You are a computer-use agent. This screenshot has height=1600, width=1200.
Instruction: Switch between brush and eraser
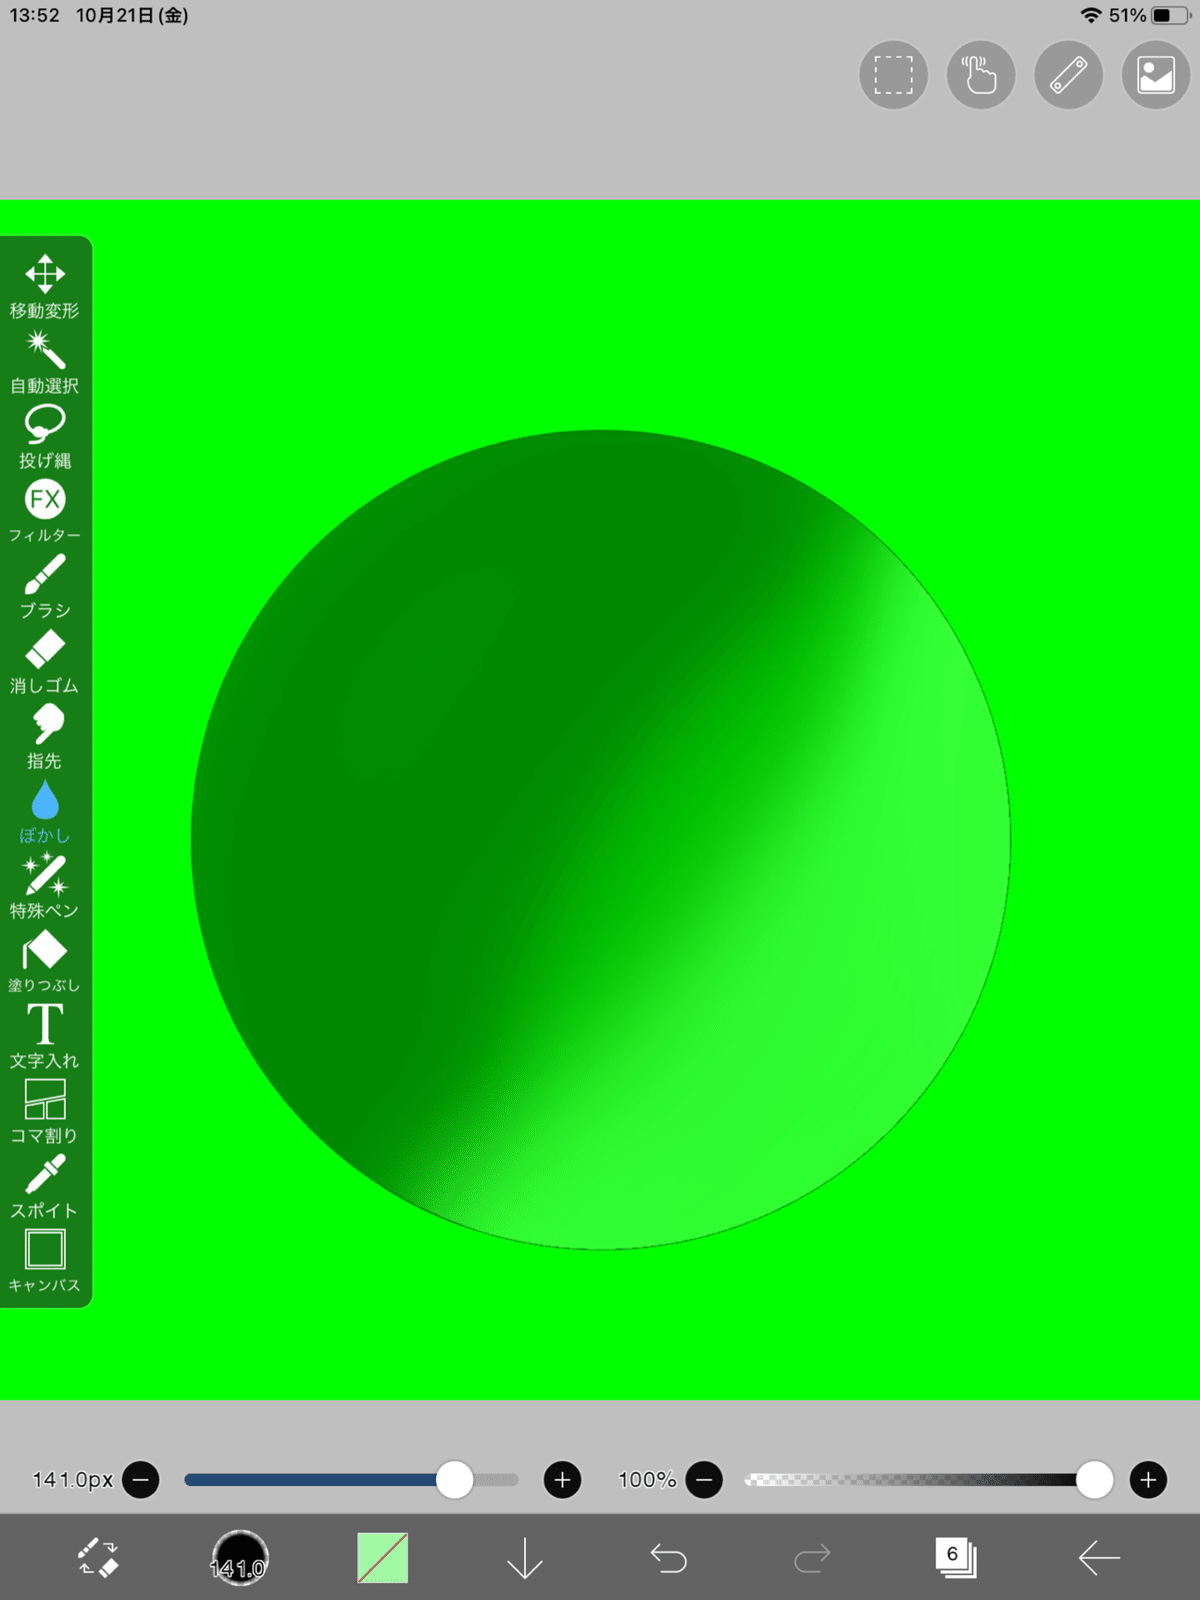pyautogui.click(x=98, y=1558)
